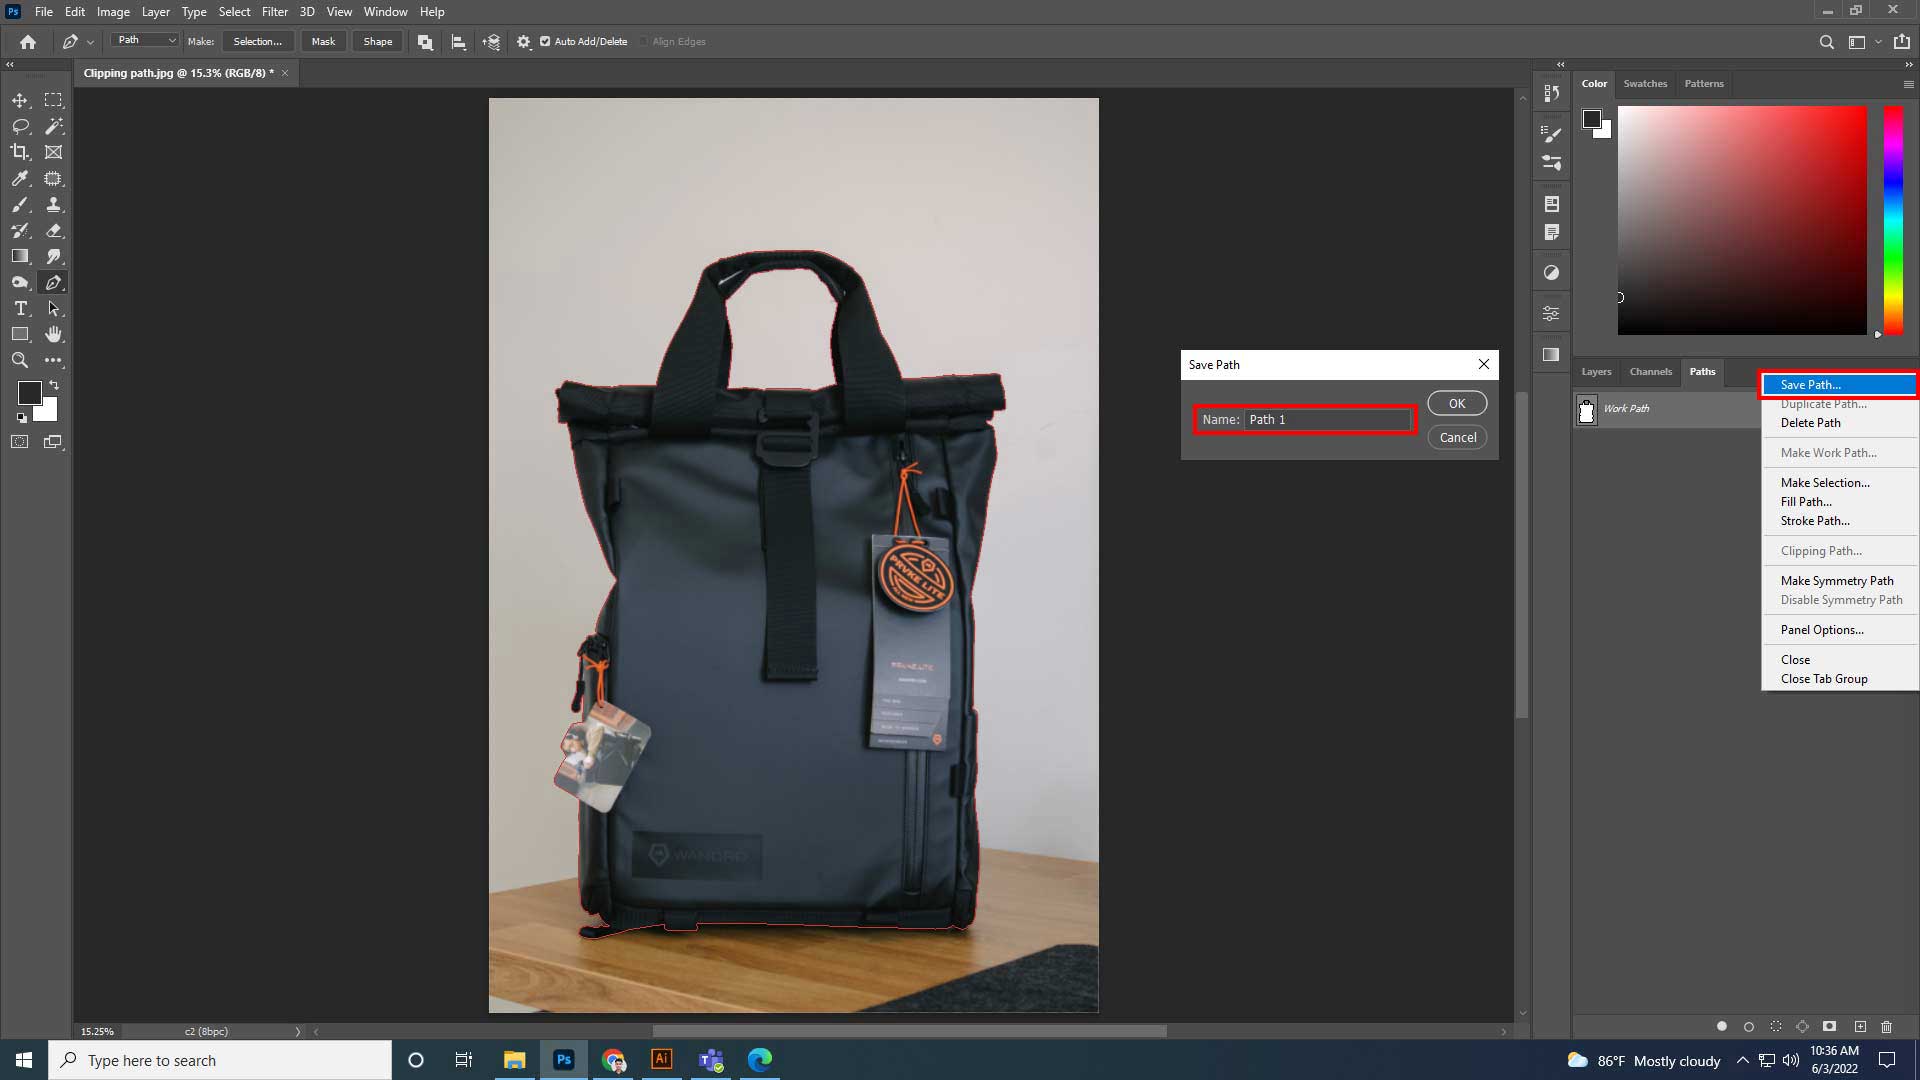Delete the current path via trash icon
1920x1080 pixels.
(1888, 1026)
